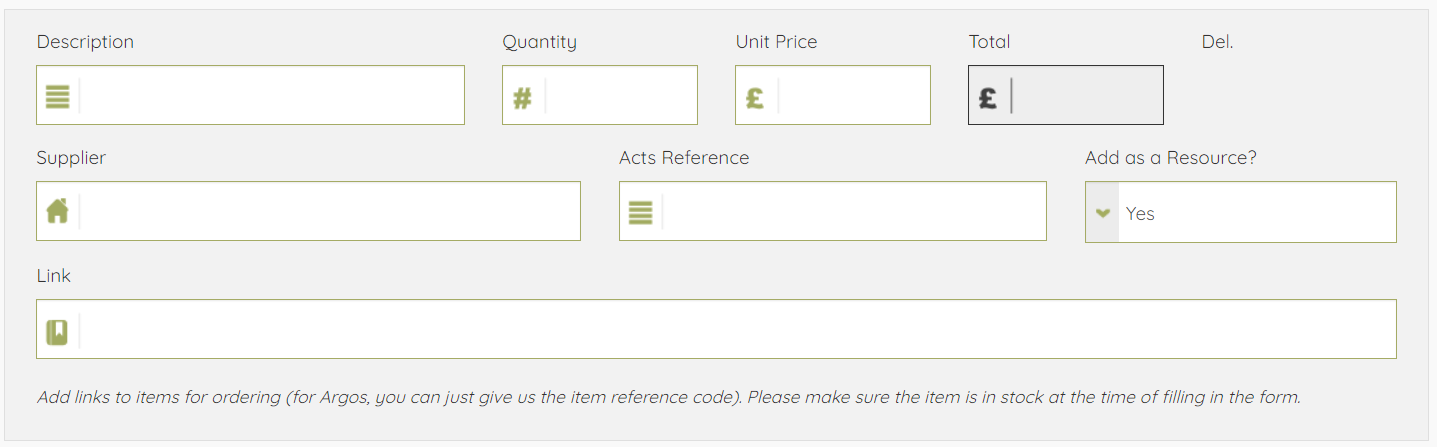Screen dimensions: 1437x447
Task: Focus the Description text input
Action: point(270,96)
